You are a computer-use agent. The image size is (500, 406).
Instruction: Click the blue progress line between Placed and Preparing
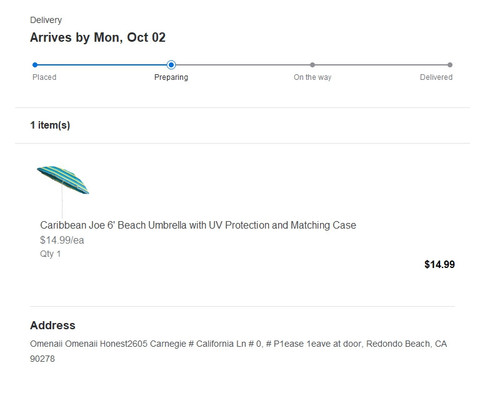[x=102, y=65]
